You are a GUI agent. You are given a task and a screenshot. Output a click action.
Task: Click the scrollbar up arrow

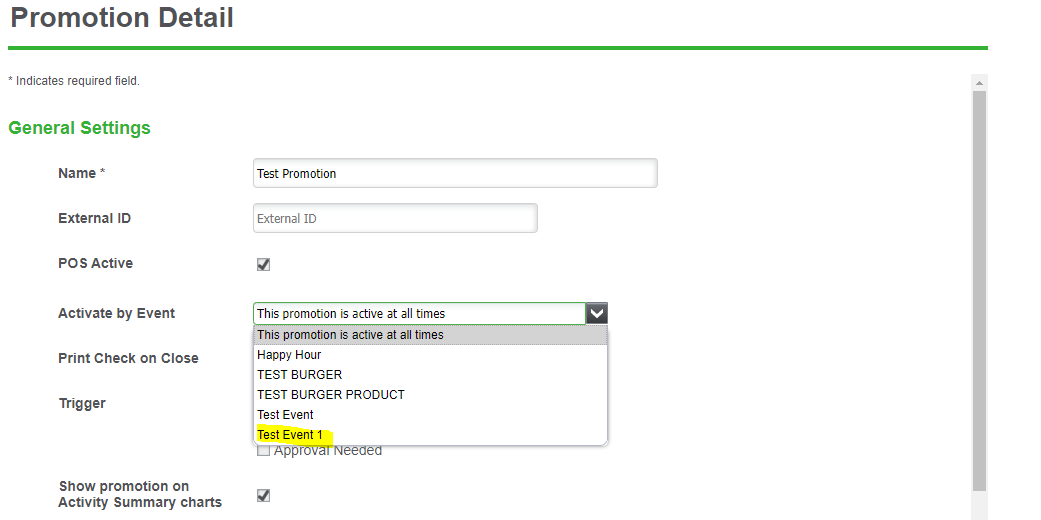click(x=979, y=82)
